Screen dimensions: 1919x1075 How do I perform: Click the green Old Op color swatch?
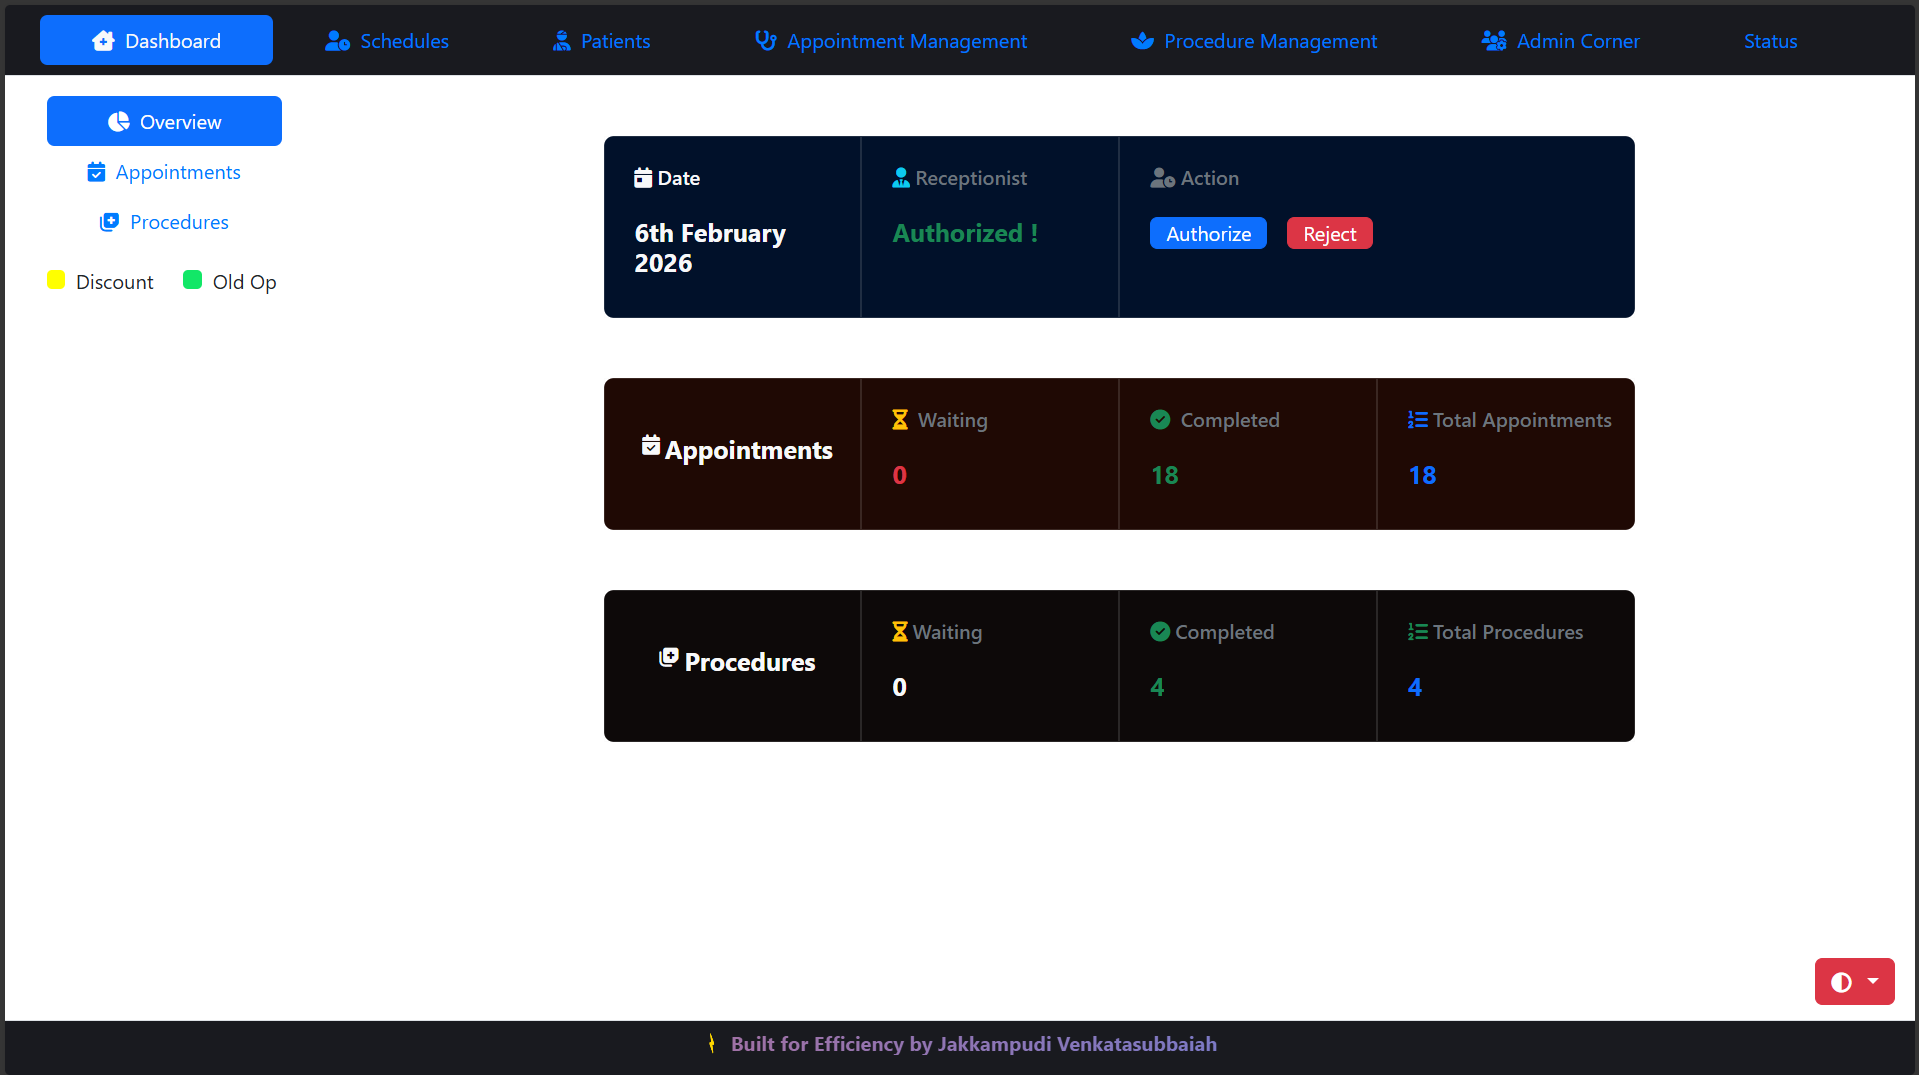pos(192,280)
